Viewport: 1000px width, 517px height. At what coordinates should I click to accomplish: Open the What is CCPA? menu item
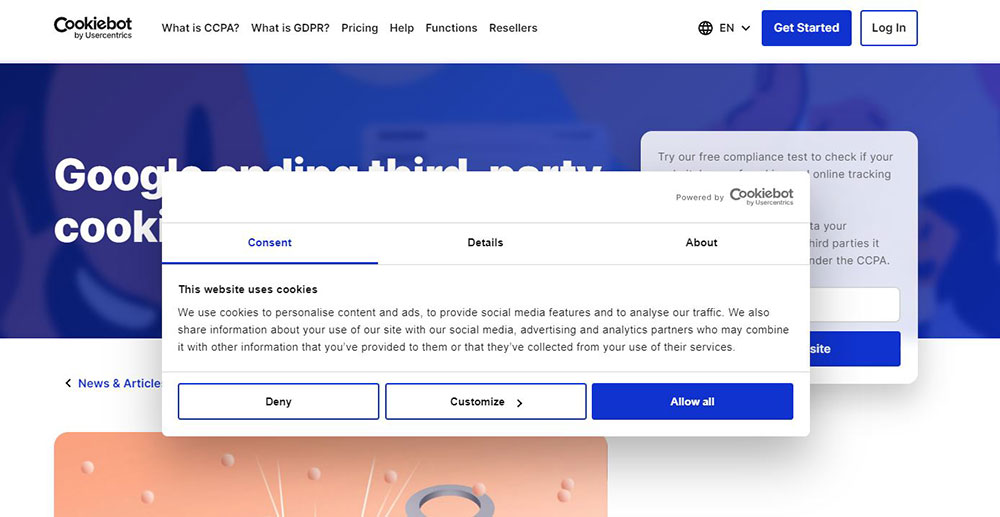(x=200, y=28)
